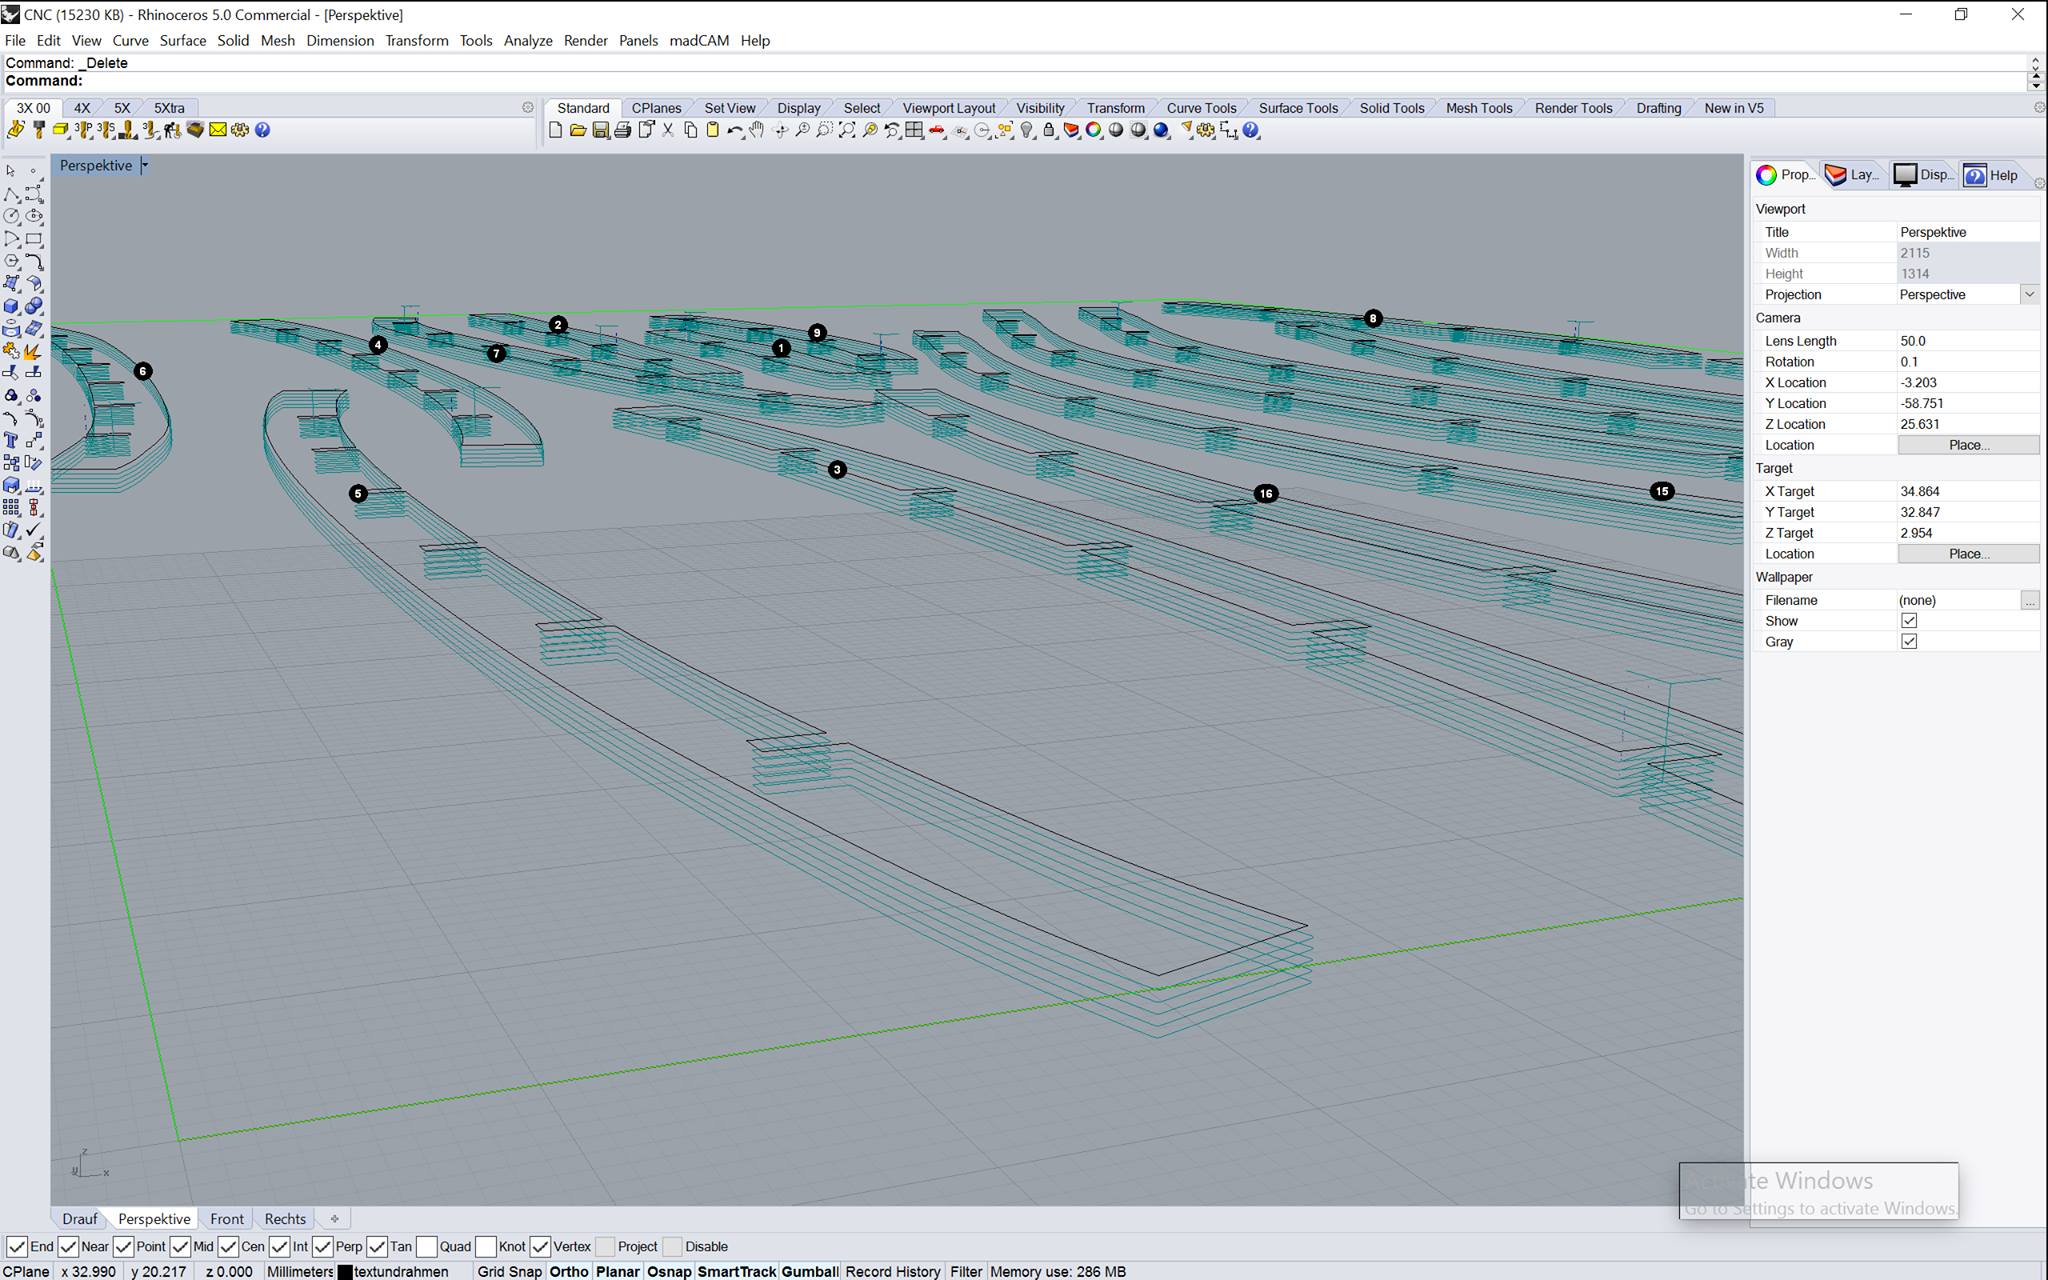Open the madCAM toolbar options gear

(528, 108)
